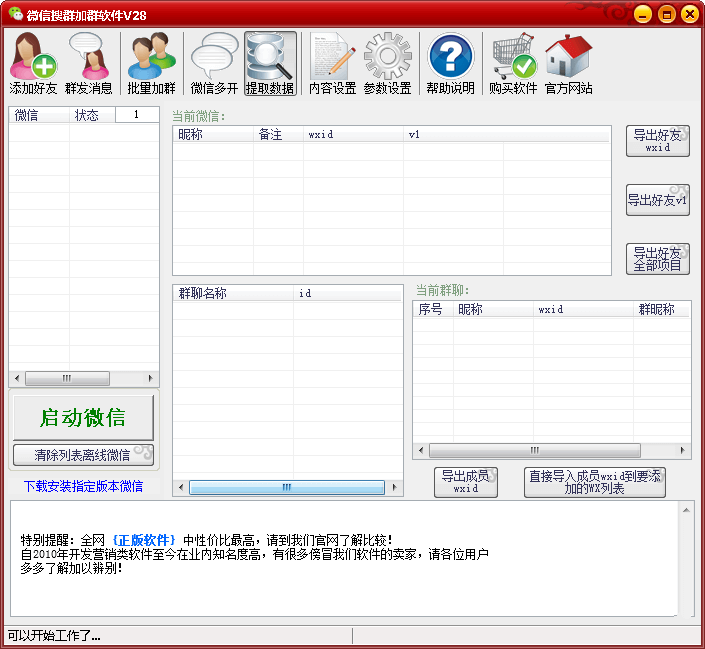Open the 群发消息 mass message tool
The width and height of the screenshot is (705, 649).
89,63
